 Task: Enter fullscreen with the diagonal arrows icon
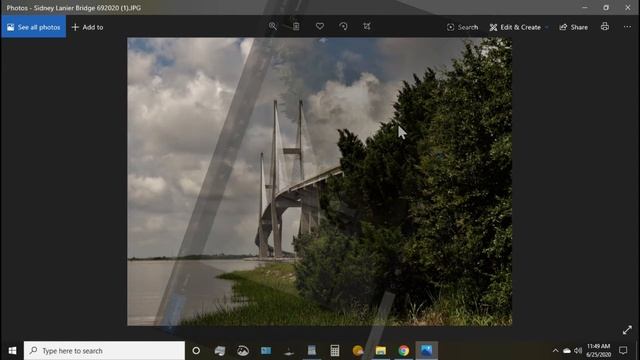click(x=627, y=330)
